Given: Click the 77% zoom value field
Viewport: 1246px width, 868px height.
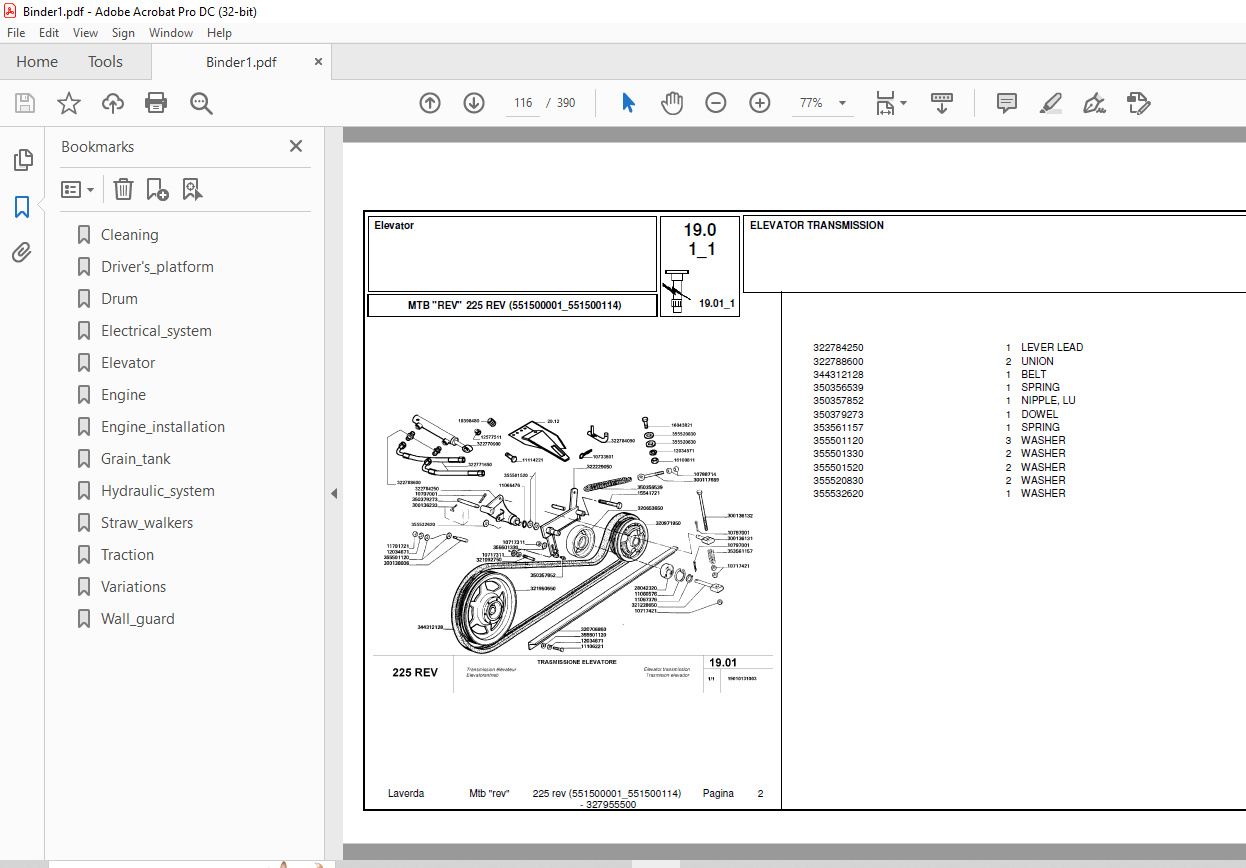Looking at the screenshot, I should 811,103.
